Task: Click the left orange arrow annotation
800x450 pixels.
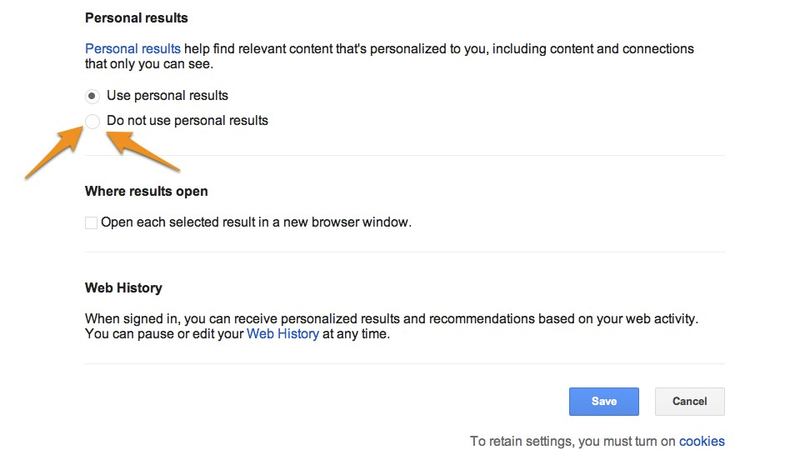Action: point(54,153)
